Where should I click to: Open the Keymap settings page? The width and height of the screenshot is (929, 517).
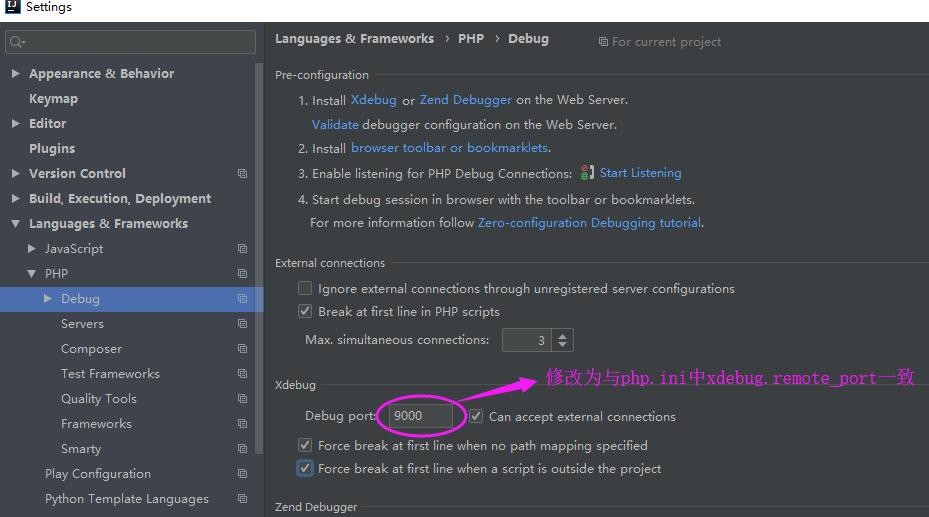click(x=53, y=99)
